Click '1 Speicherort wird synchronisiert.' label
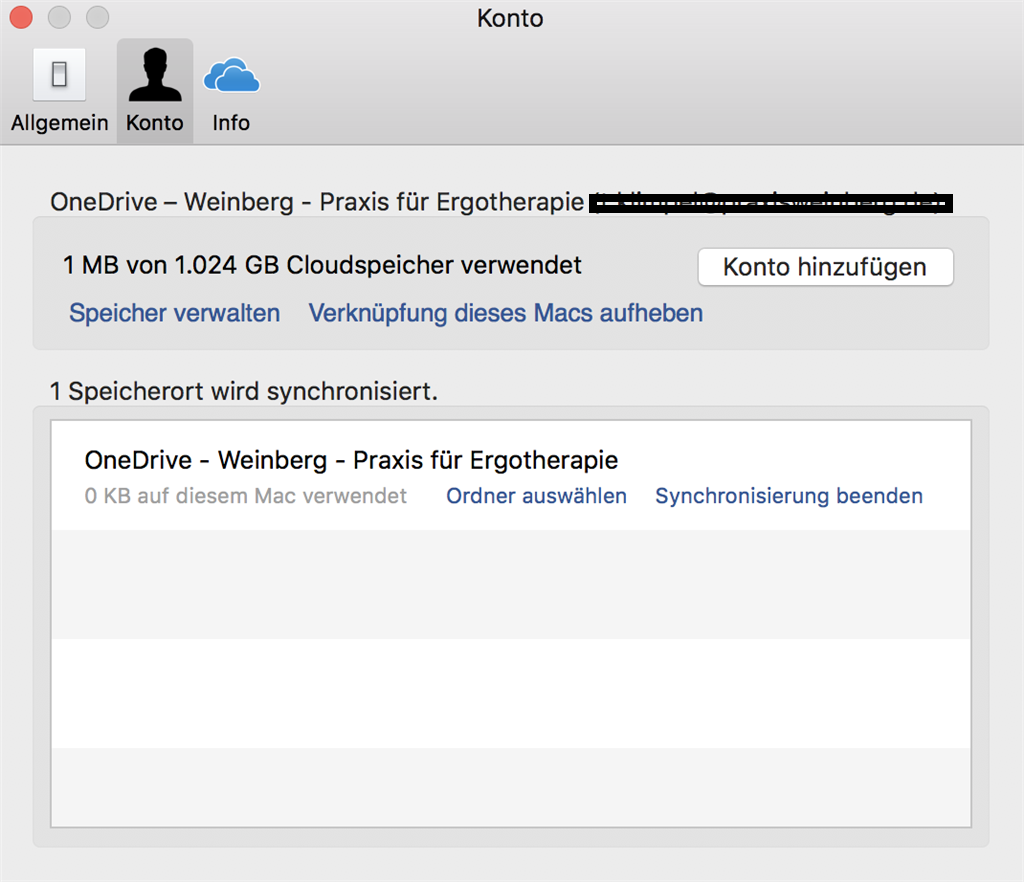 coord(244,392)
